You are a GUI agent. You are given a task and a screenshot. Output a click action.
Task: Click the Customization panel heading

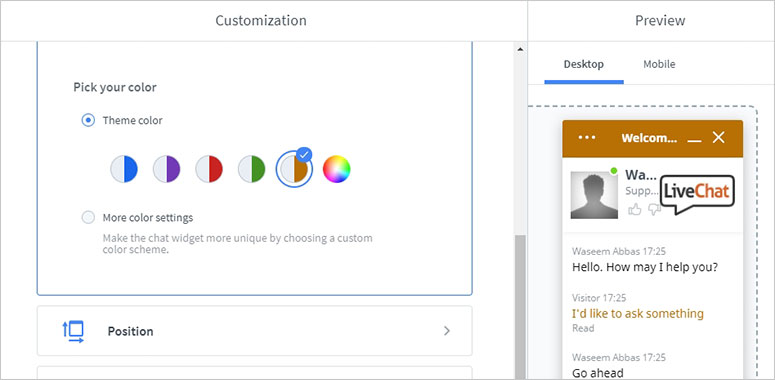(261, 20)
